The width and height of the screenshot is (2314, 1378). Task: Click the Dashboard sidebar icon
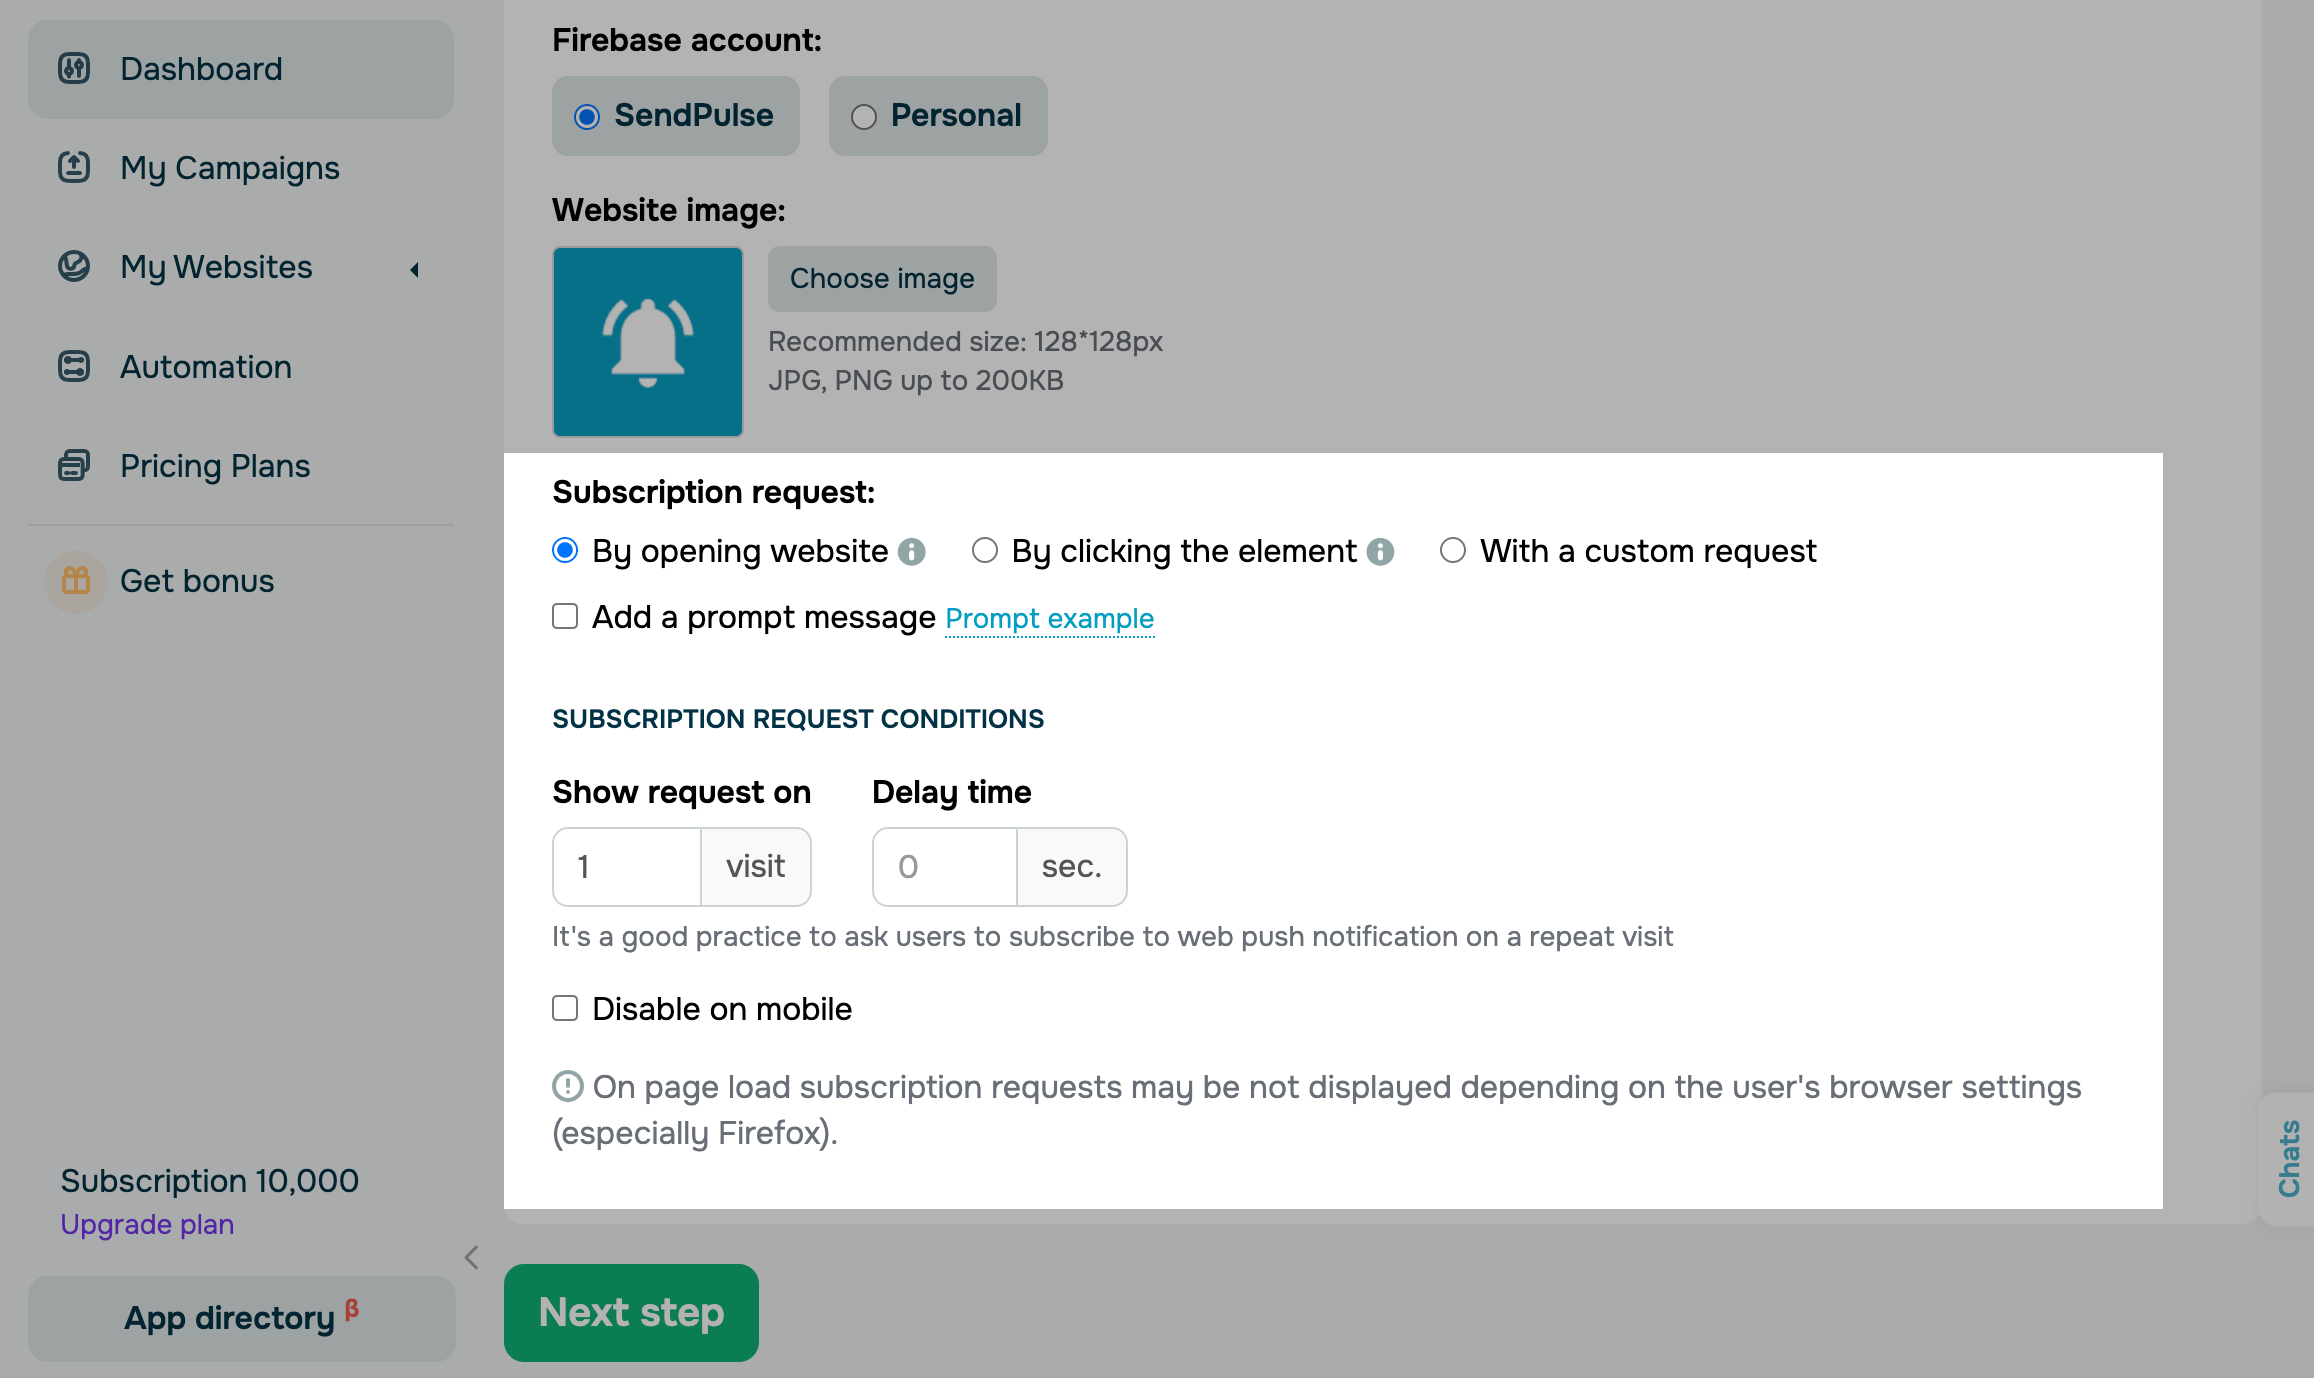tap(74, 69)
